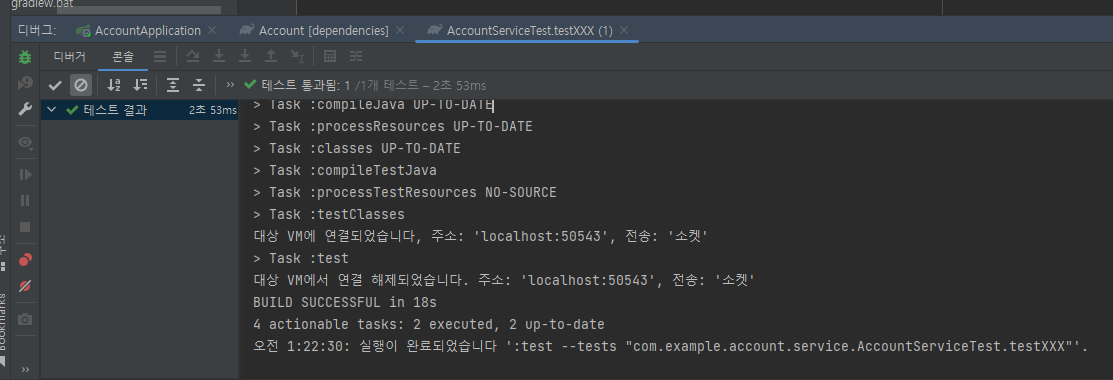The width and height of the screenshot is (1113, 380).
Task: Click the camera thread dump icon
Action: pos(25,320)
